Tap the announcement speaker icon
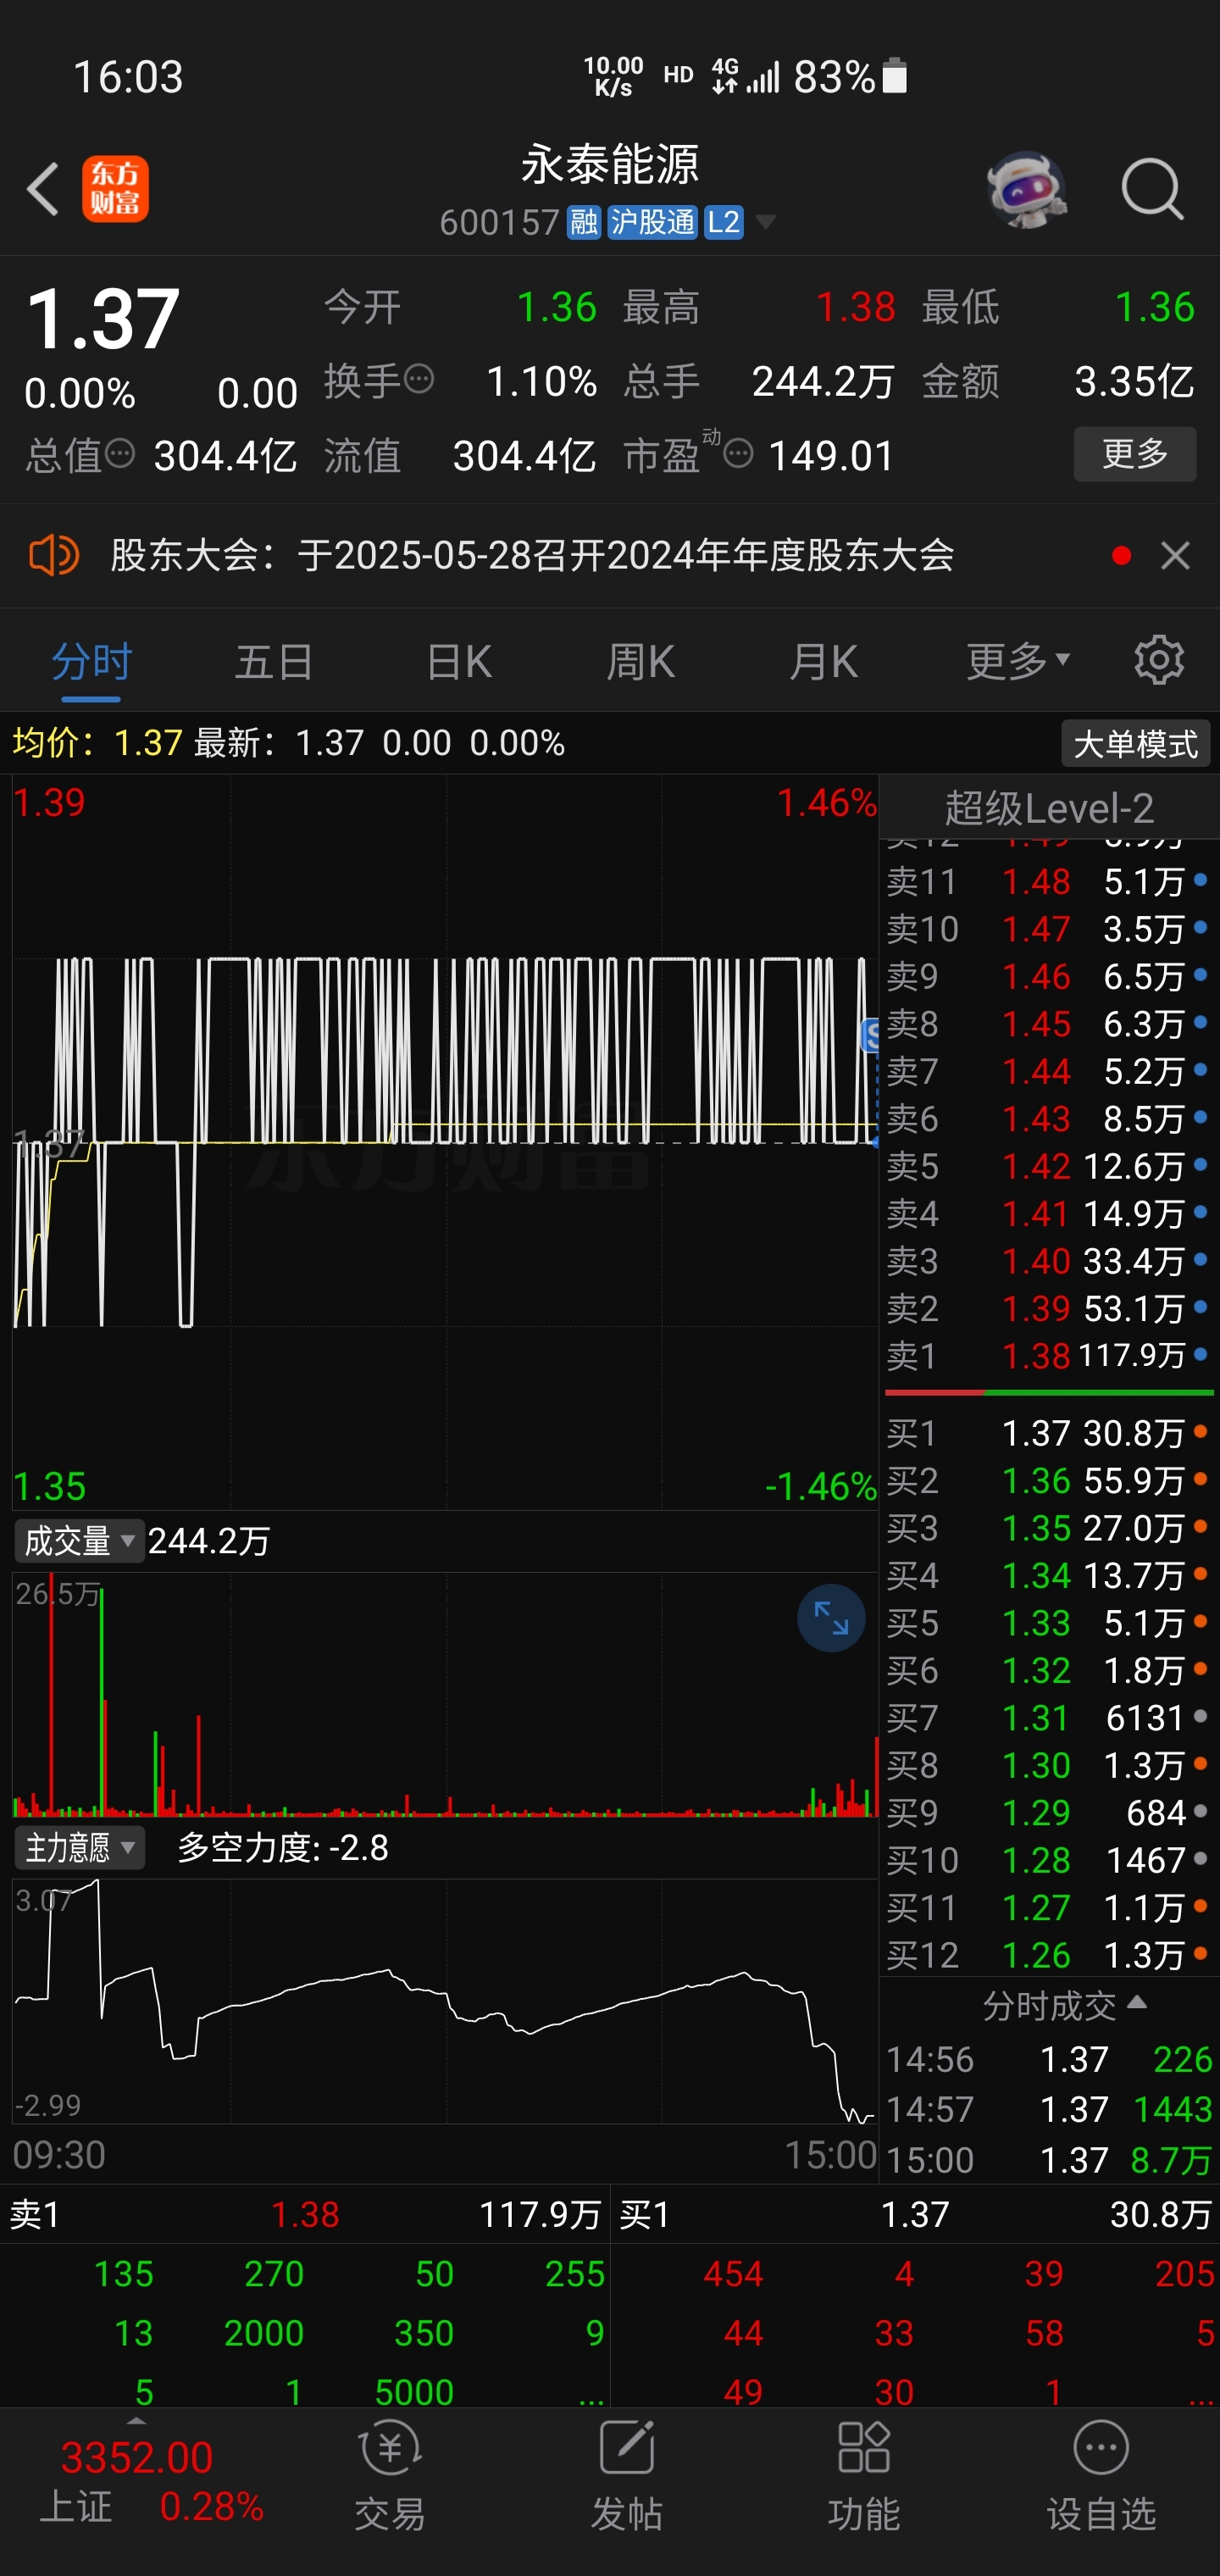The height and width of the screenshot is (2576, 1220). (x=53, y=555)
